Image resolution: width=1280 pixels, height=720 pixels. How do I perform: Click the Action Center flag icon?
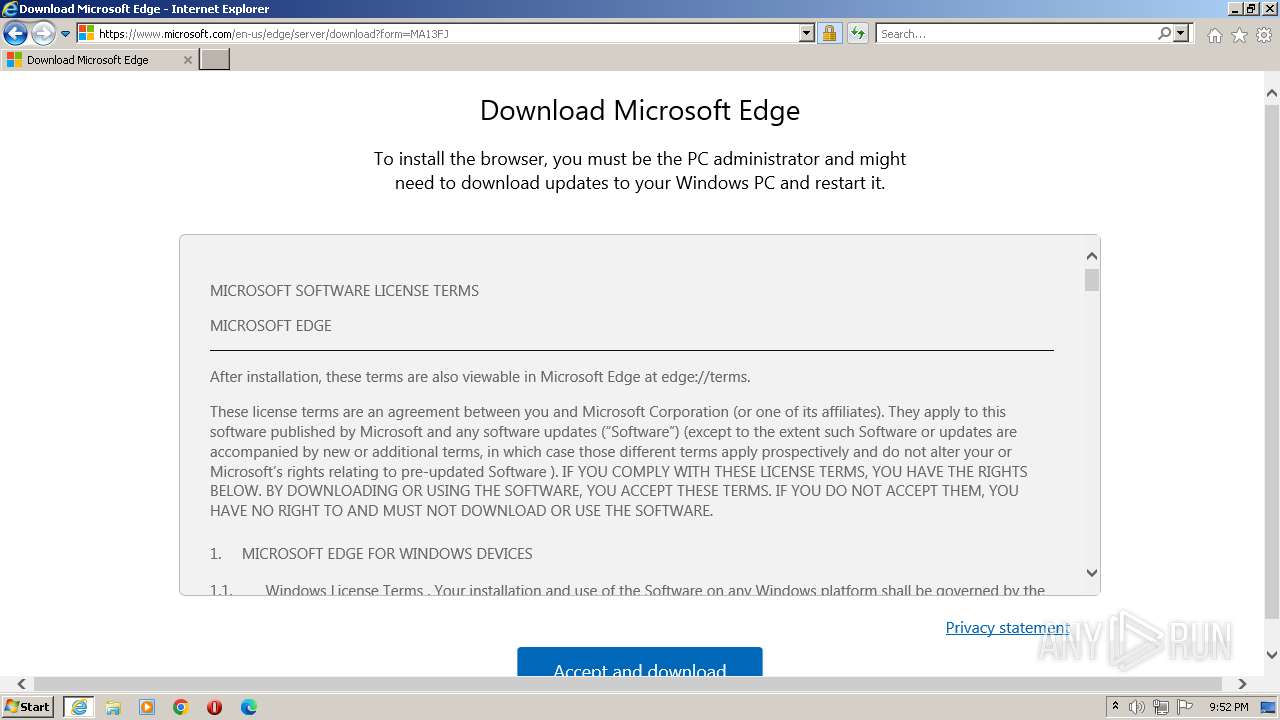click(1185, 707)
